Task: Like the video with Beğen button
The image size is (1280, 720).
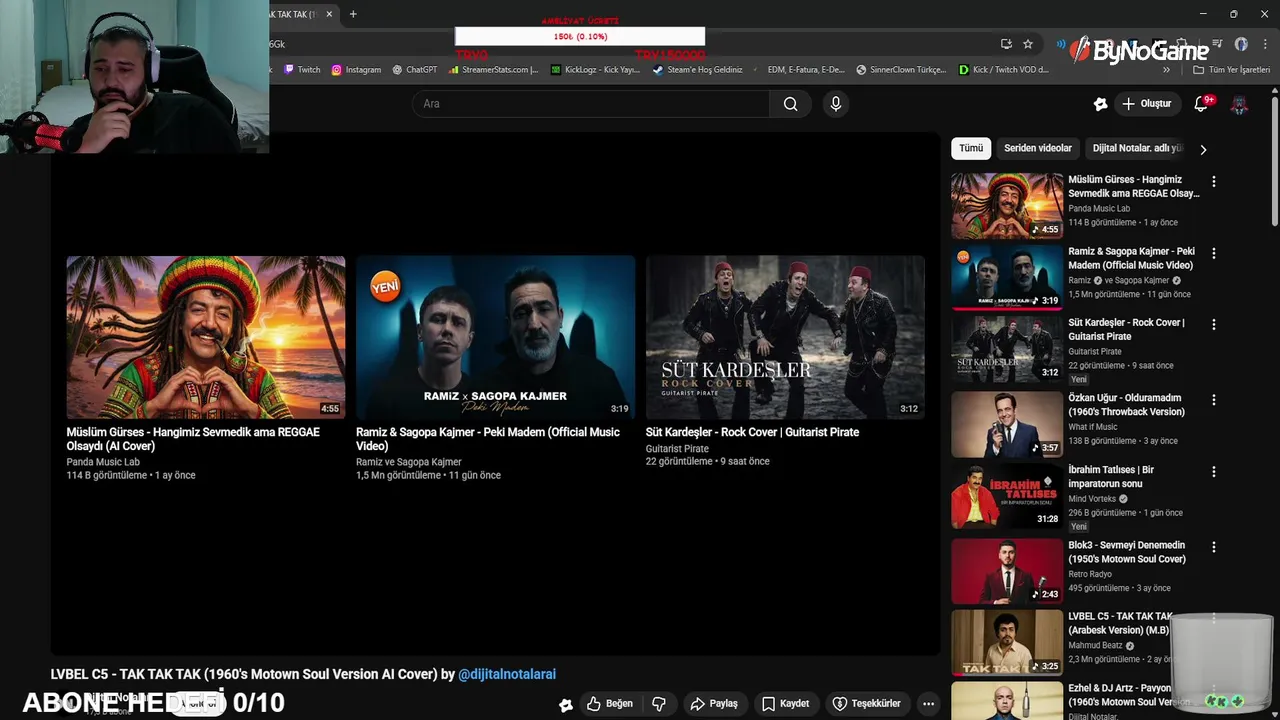Action: click(x=610, y=704)
